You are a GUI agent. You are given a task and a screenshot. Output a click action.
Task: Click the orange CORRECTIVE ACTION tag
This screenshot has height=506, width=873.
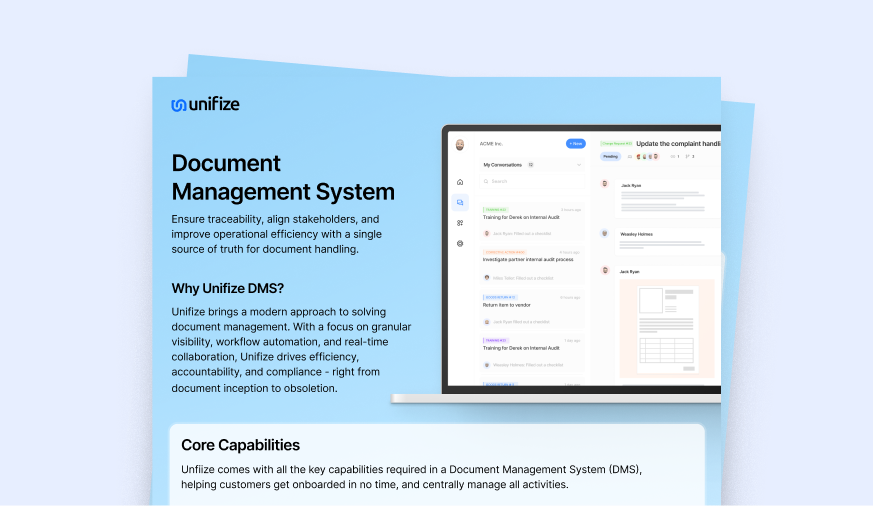(x=504, y=252)
